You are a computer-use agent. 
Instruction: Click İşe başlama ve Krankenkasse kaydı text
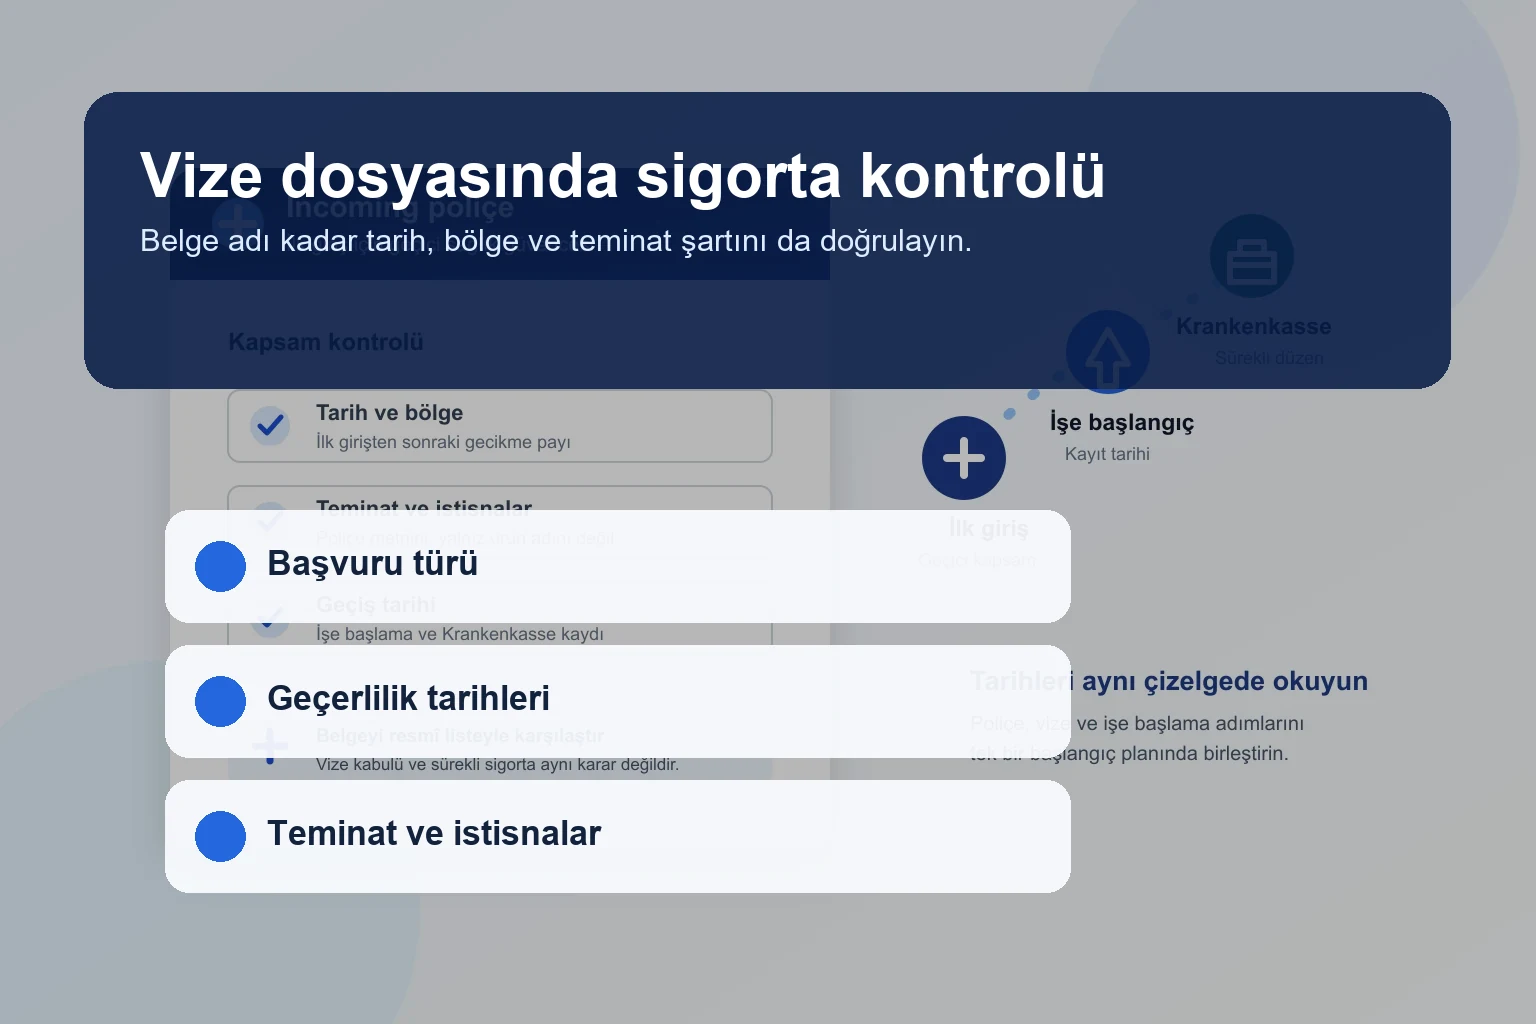pos(460,634)
